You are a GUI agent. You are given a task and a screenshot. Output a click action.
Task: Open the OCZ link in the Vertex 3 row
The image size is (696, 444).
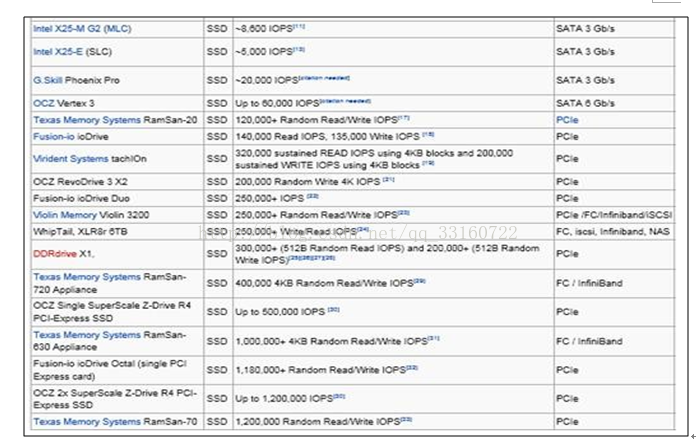(44, 103)
